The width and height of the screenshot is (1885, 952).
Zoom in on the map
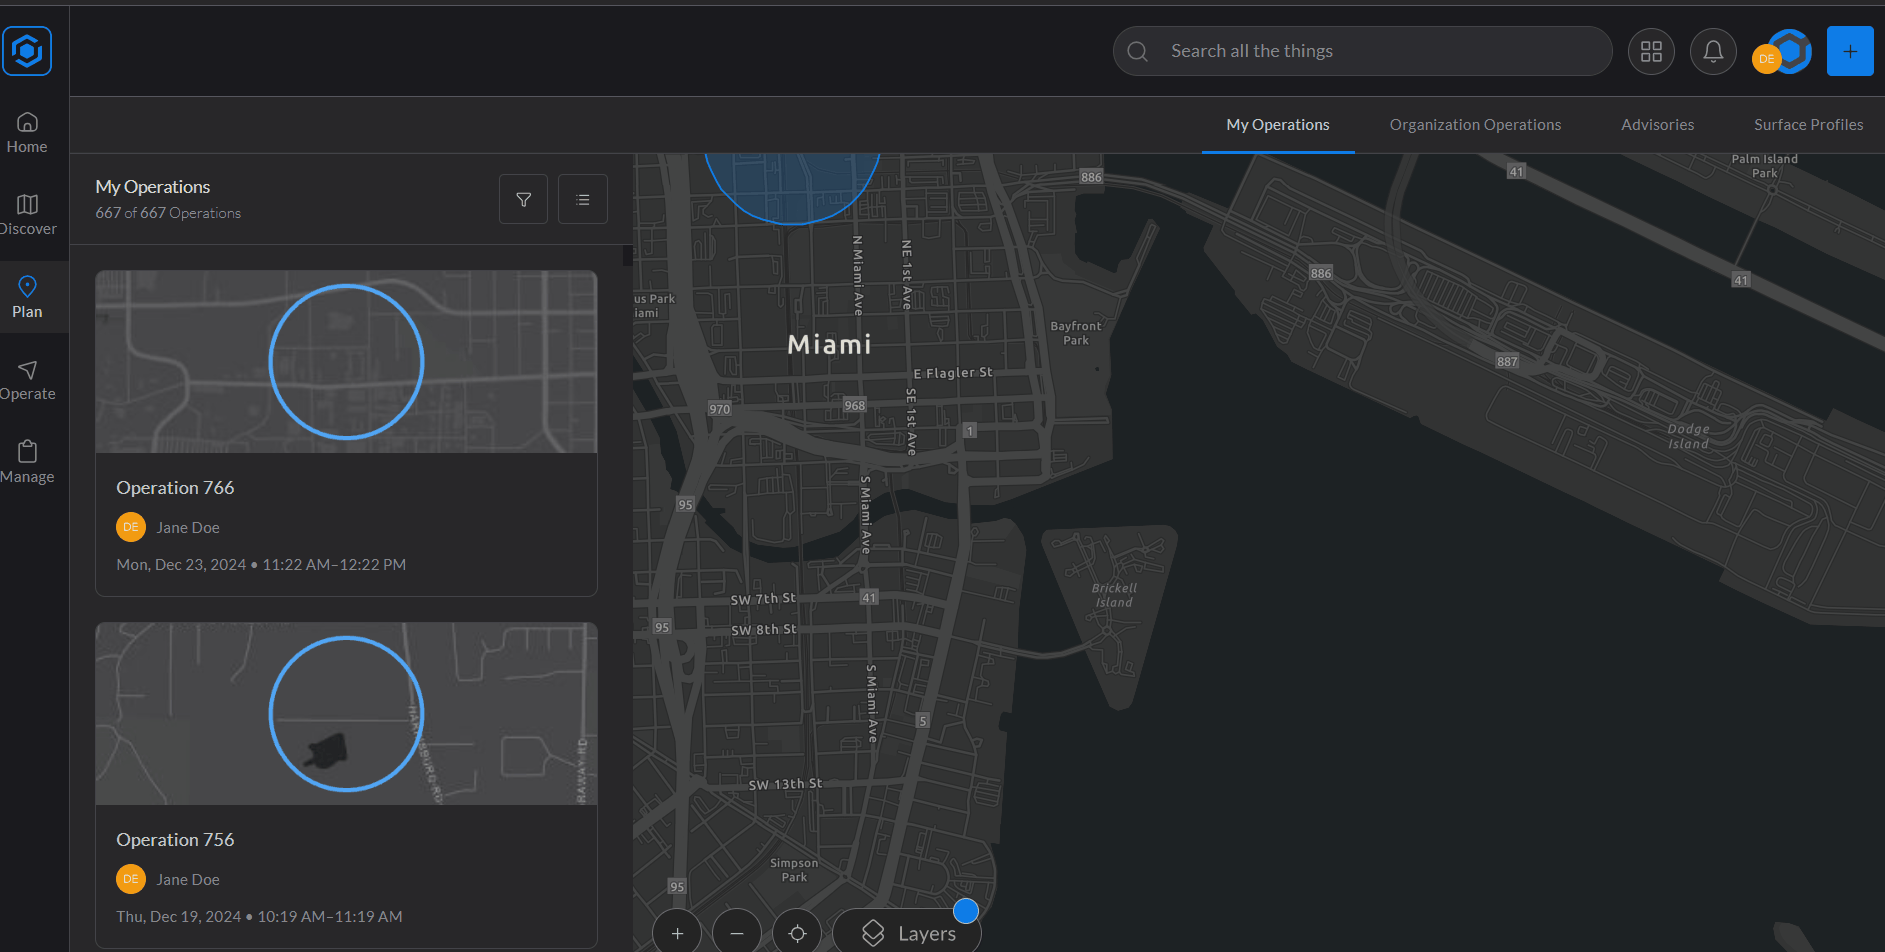click(x=677, y=933)
